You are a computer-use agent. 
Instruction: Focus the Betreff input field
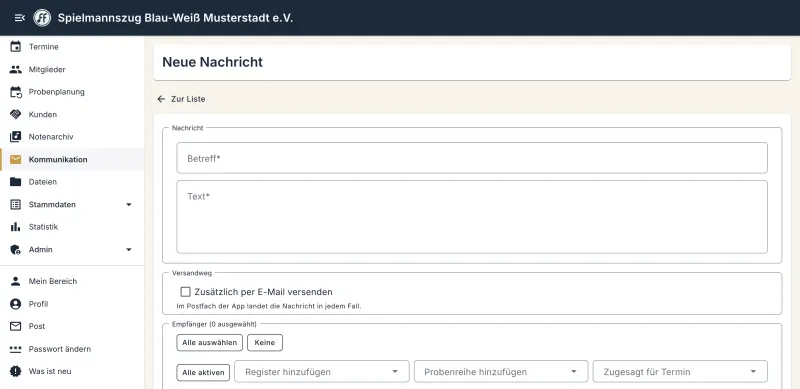[472, 158]
